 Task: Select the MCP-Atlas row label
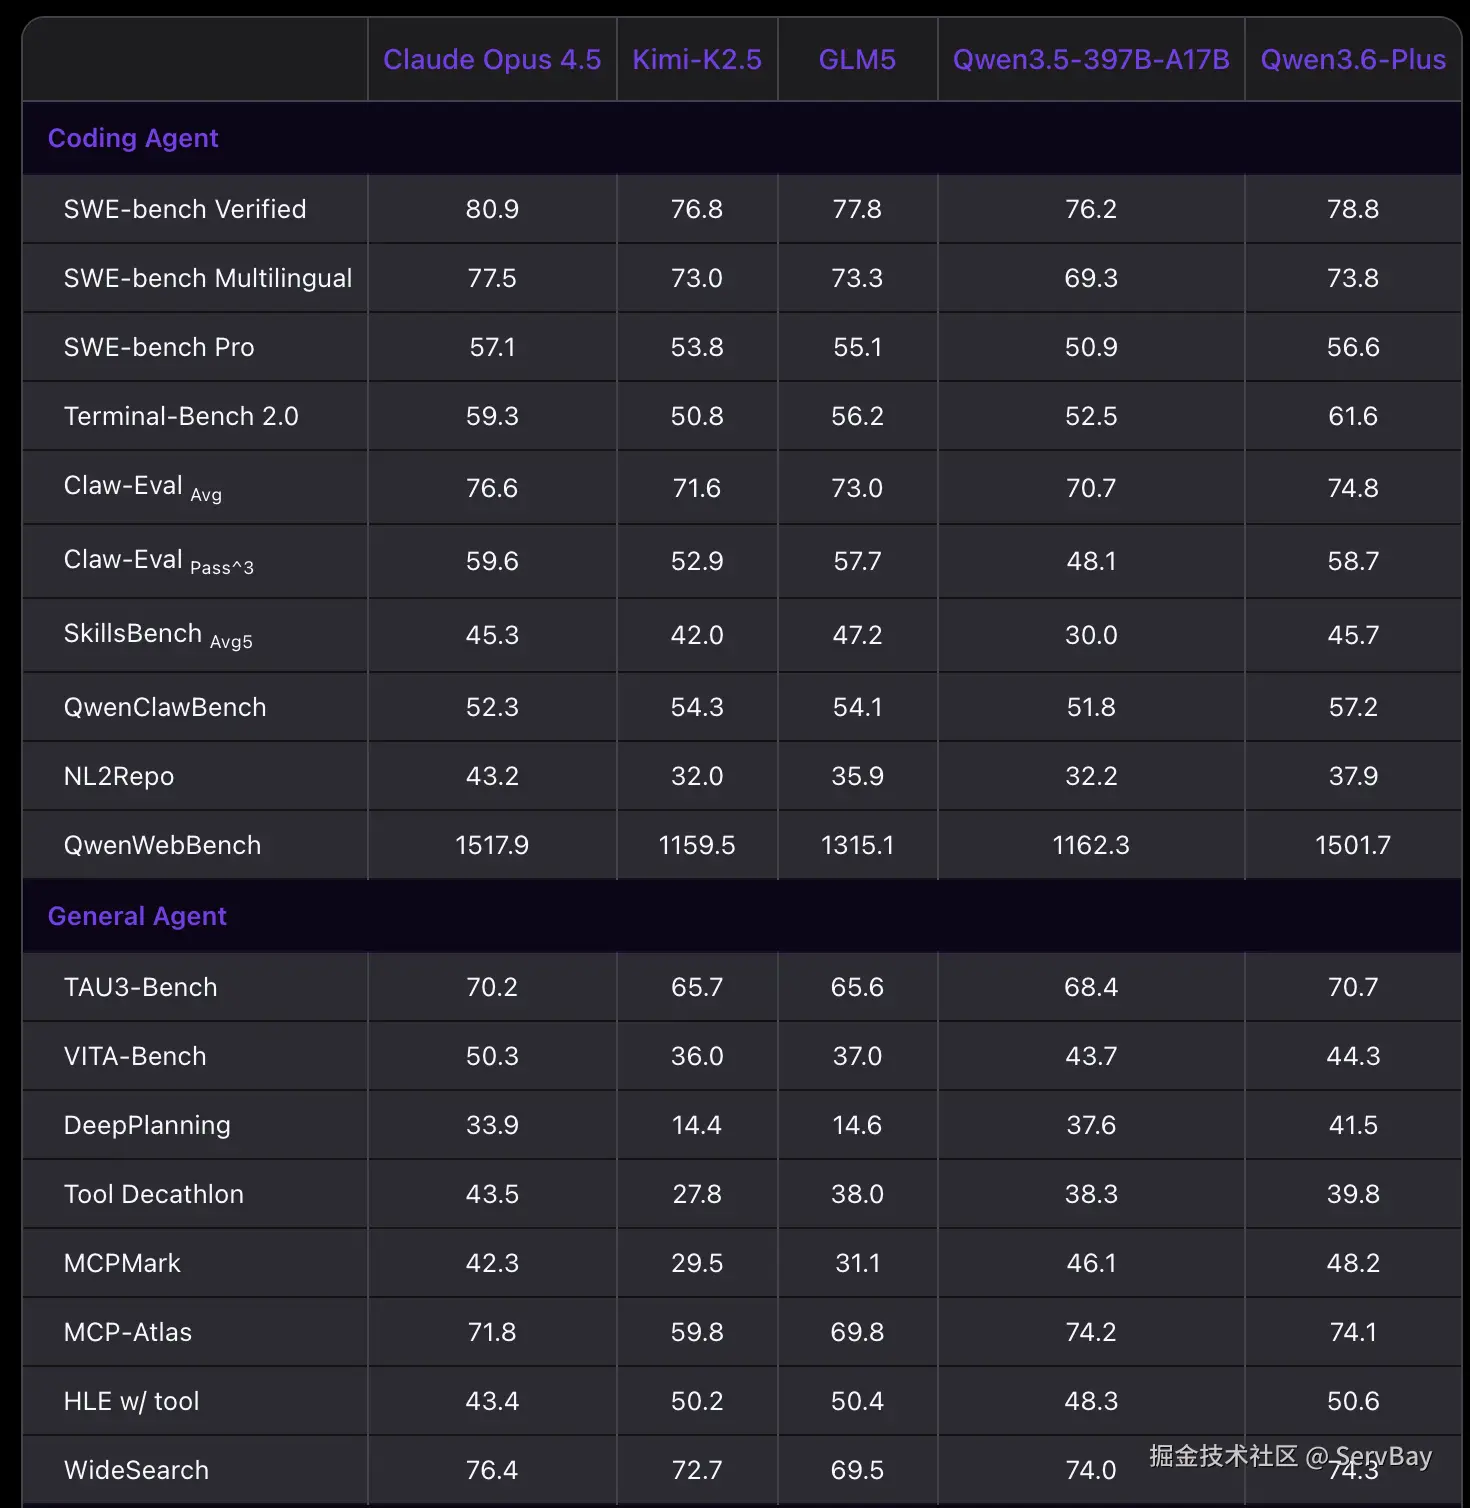pyautogui.click(x=128, y=1332)
